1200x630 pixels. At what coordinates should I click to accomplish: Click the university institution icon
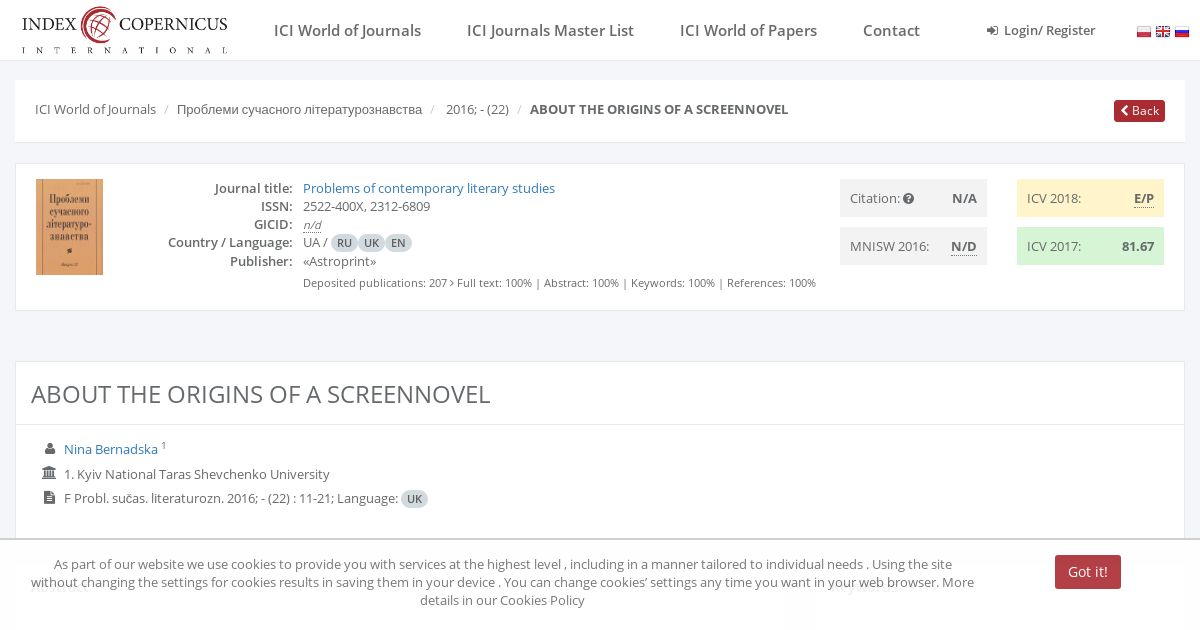click(x=50, y=473)
